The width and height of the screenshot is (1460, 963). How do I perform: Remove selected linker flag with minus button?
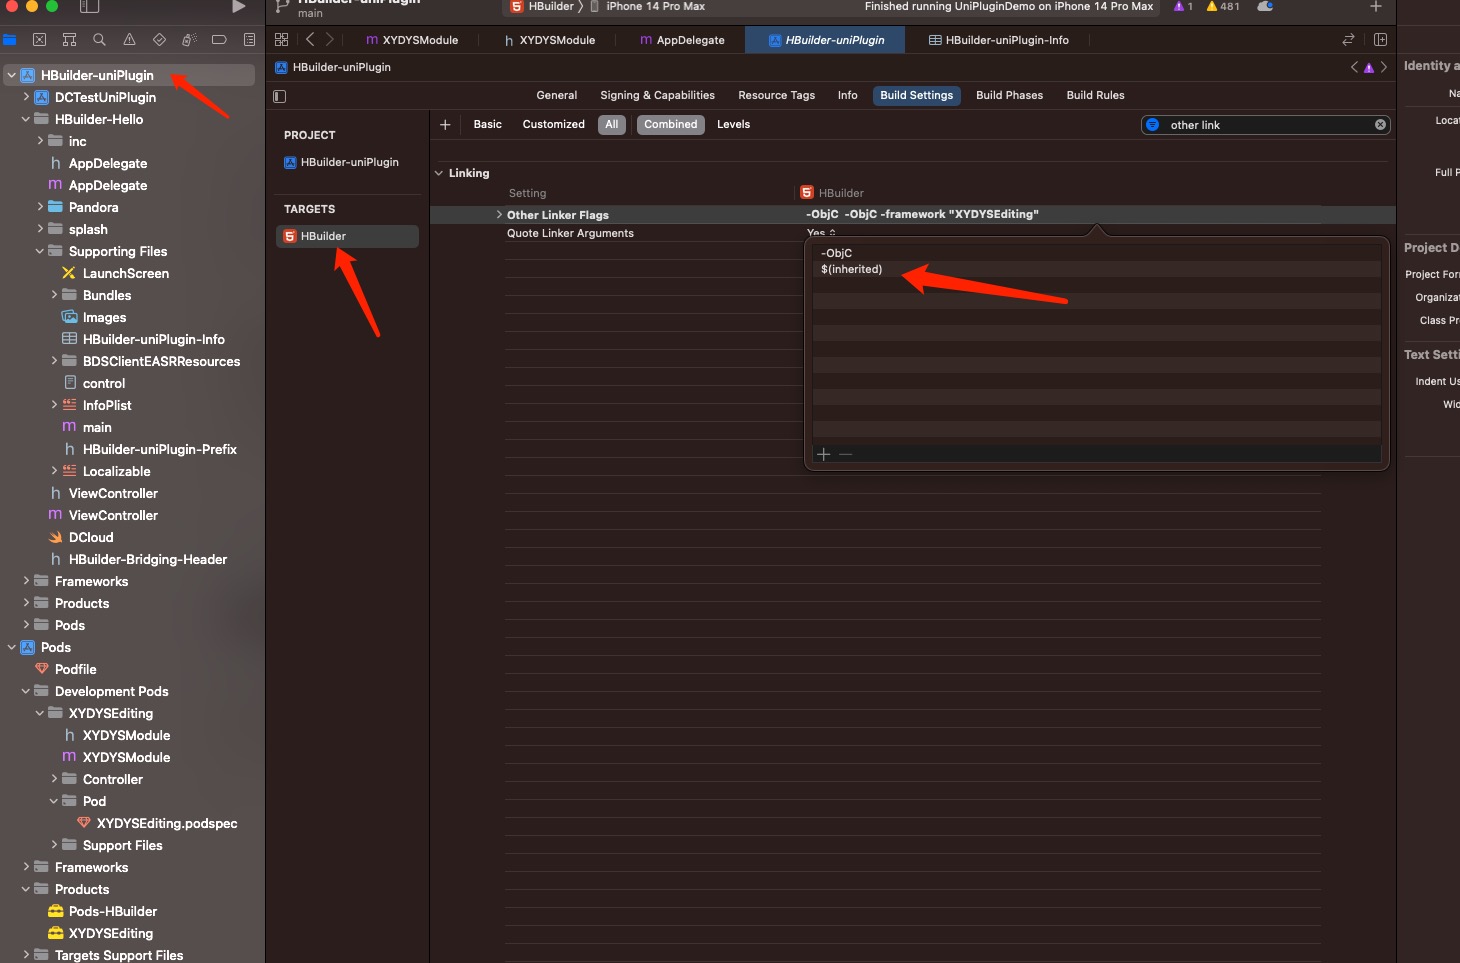tap(846, 454)
